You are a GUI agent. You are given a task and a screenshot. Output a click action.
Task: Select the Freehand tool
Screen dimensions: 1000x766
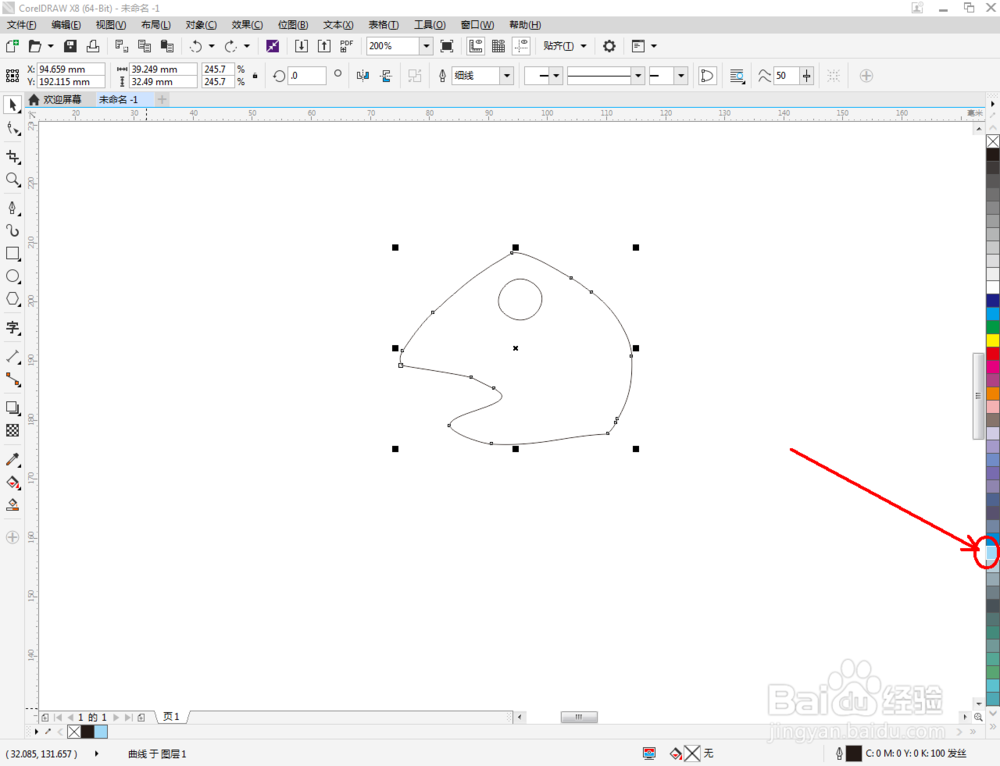pyautogui.click(x=12, y=208)
